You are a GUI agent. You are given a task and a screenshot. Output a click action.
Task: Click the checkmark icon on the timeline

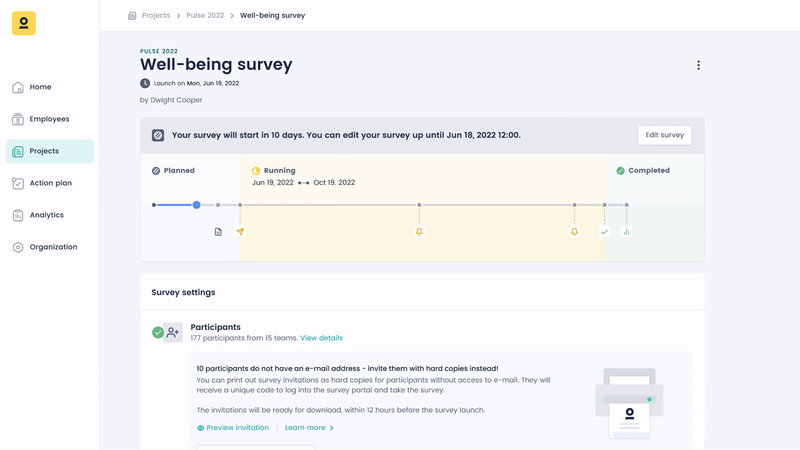point(604,232)
